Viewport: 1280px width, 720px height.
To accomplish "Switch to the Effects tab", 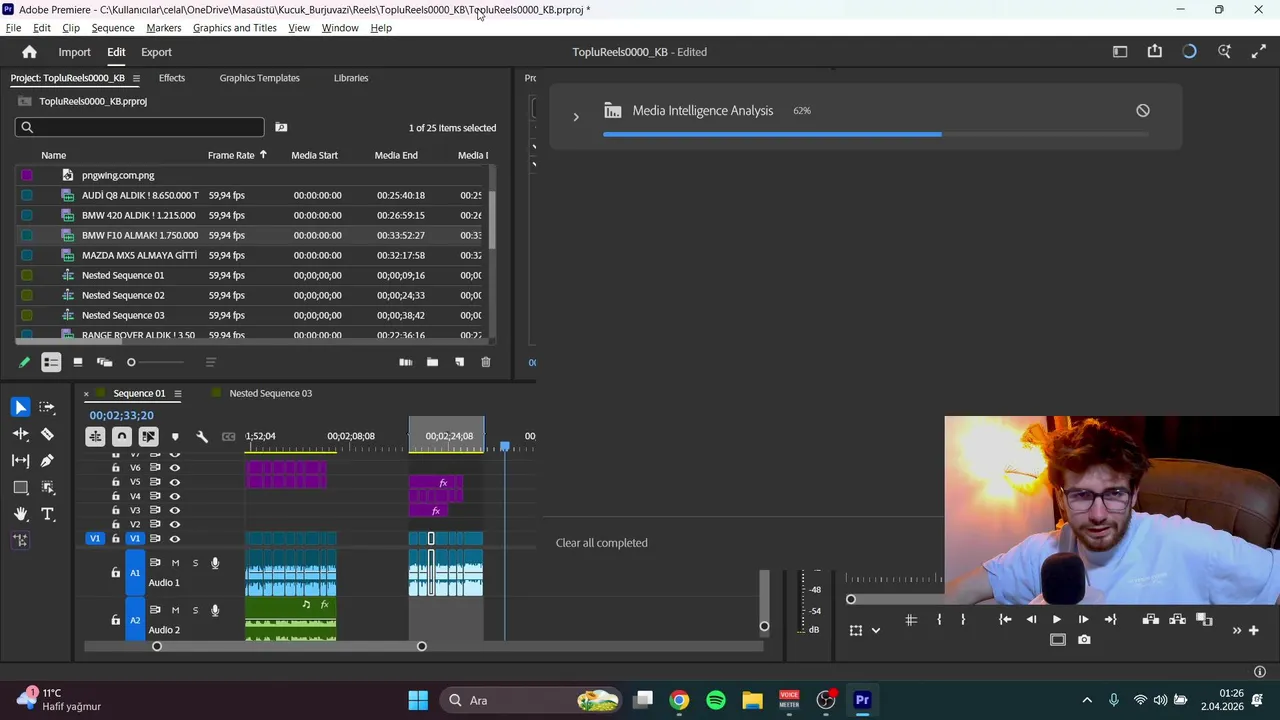I will point(172,78).
